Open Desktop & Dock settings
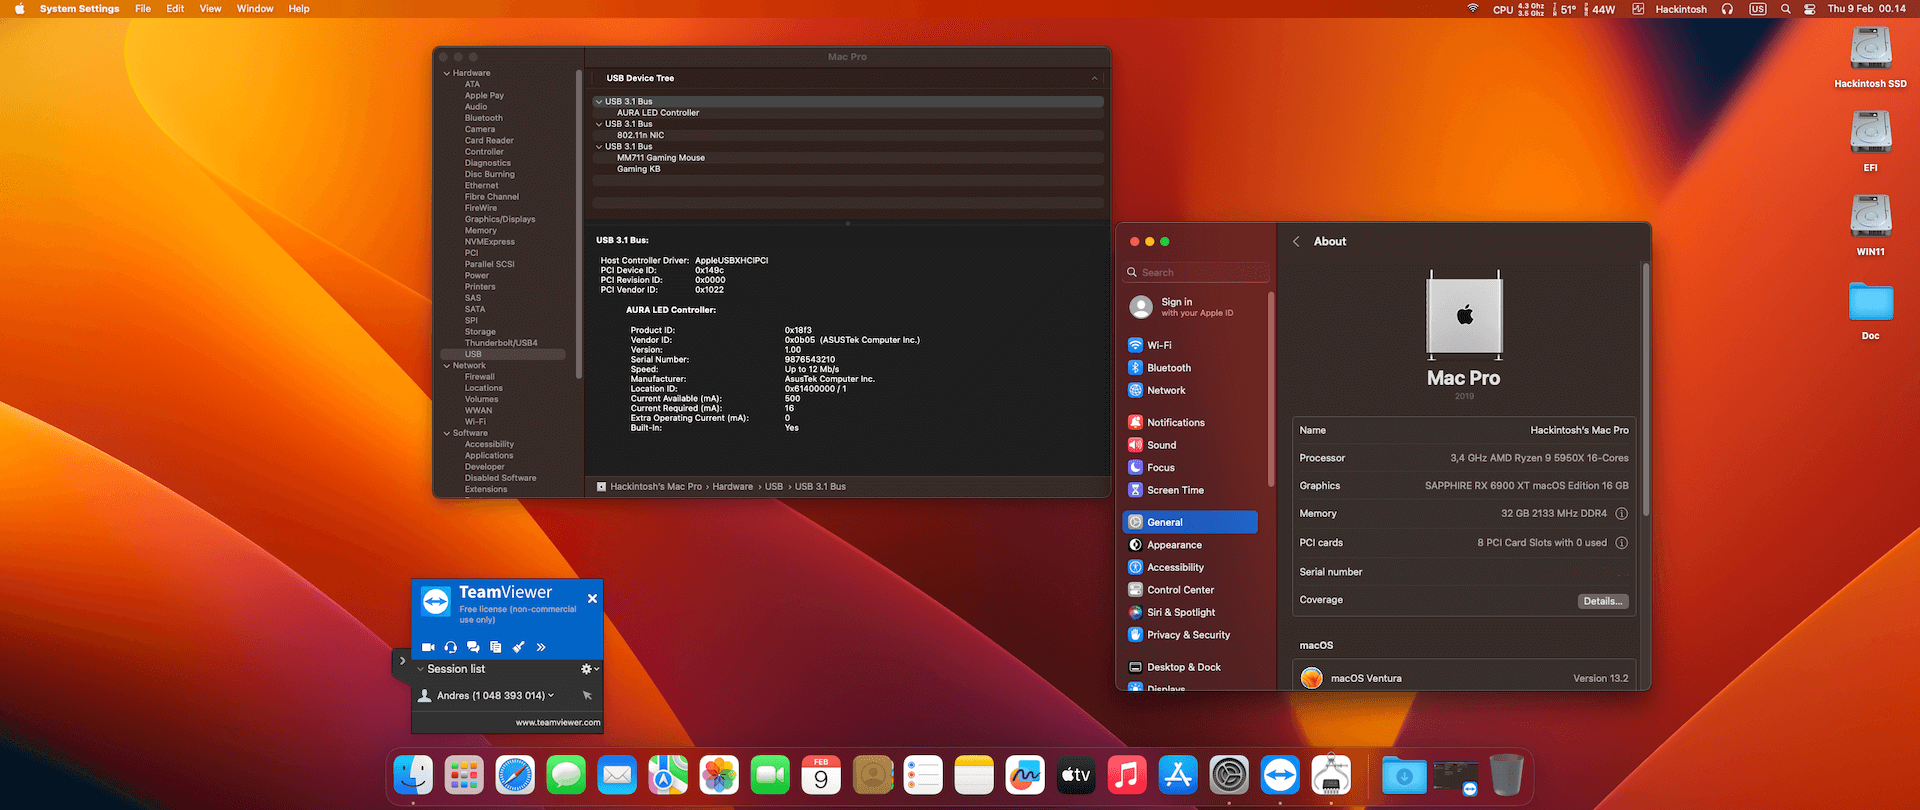The width and height of the screenshot is (1920, 810). (x=1190, y=667)
